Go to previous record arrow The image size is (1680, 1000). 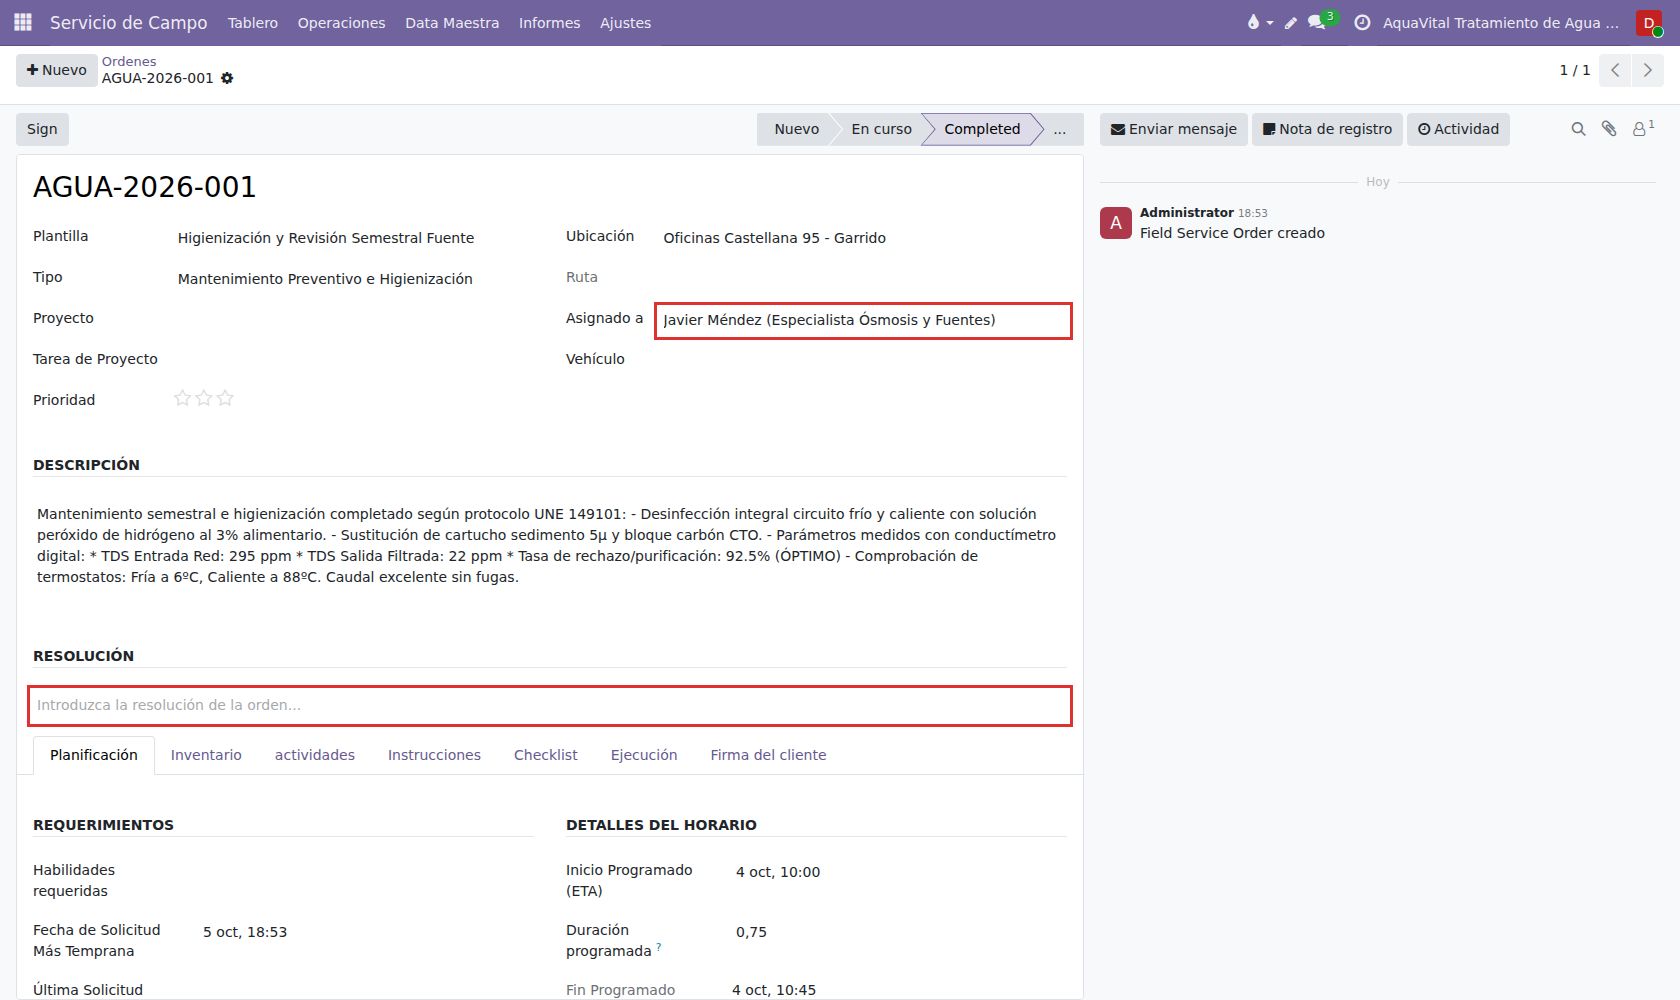pos(1615,70)
